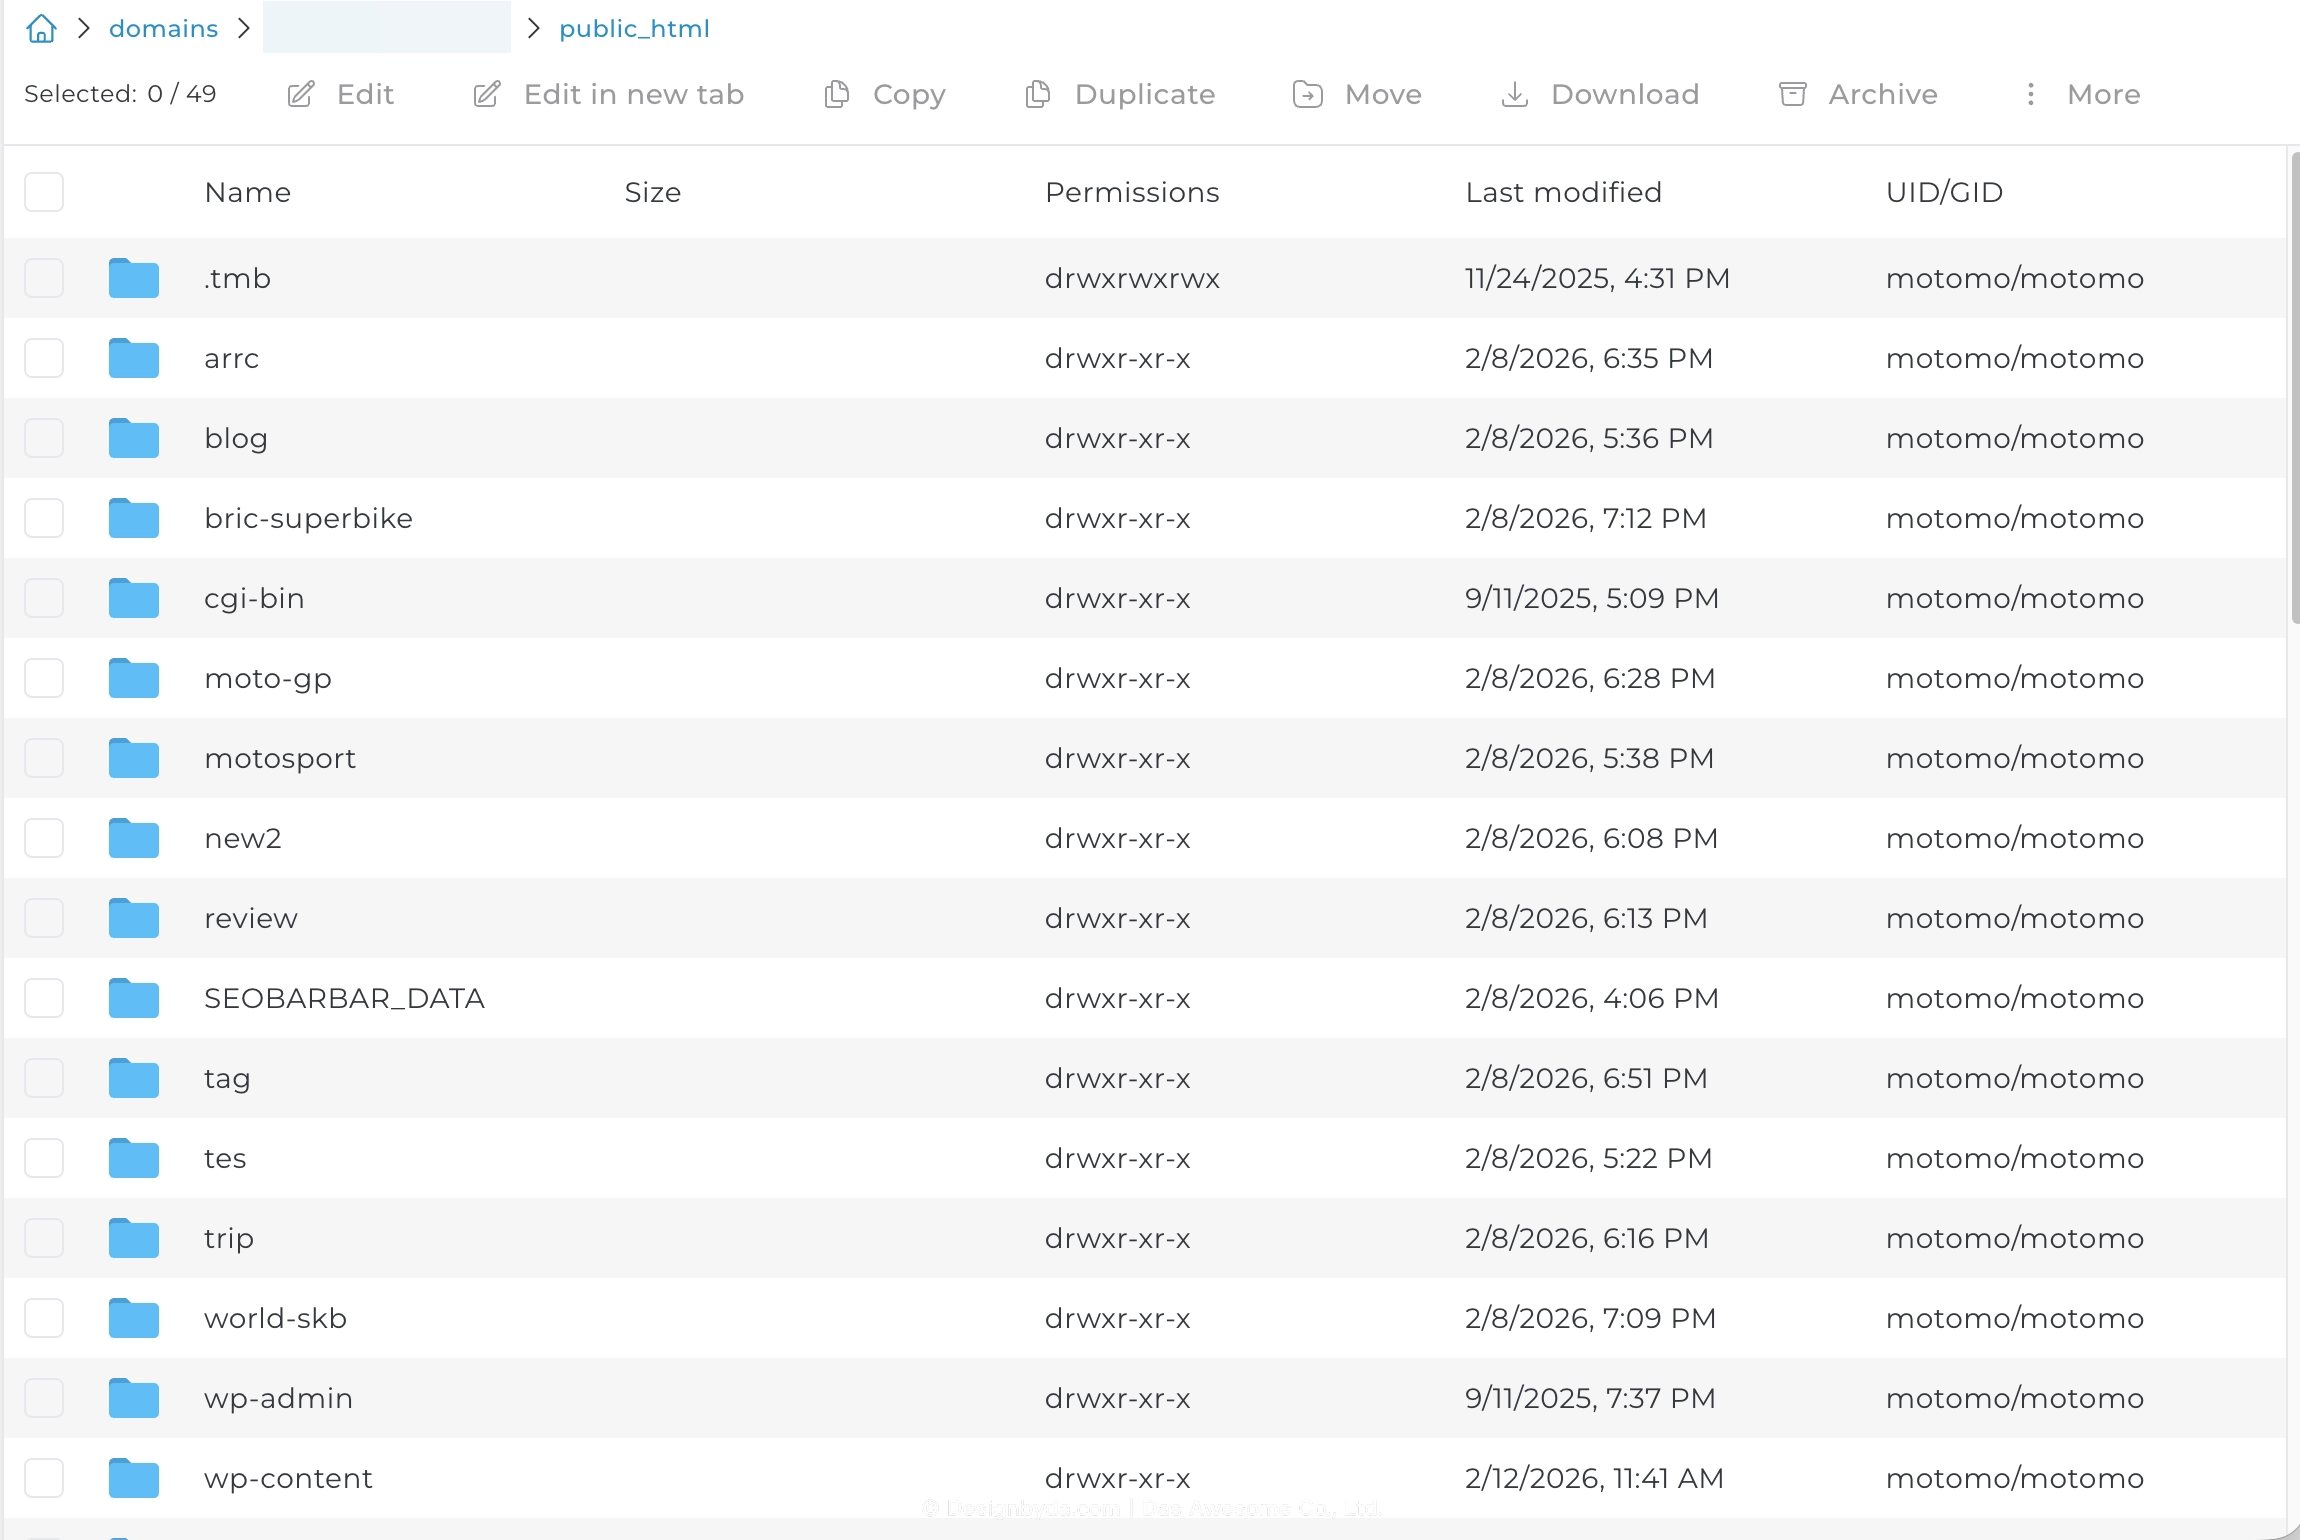Viewport: 2300px width, 1540px height.
Task: Select the bric-superbike folder checkbox
Action: point(44,518)
